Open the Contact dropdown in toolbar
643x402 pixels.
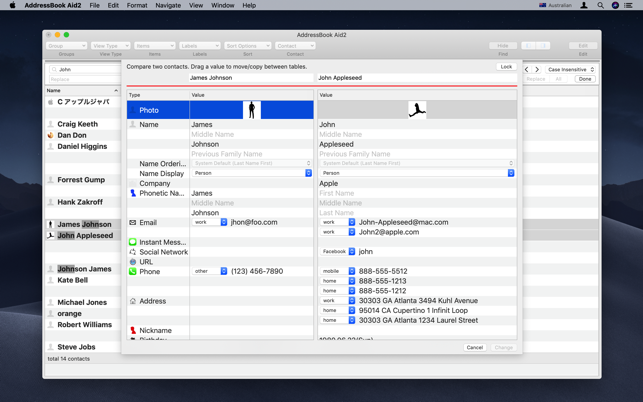(x=295, y=46)
